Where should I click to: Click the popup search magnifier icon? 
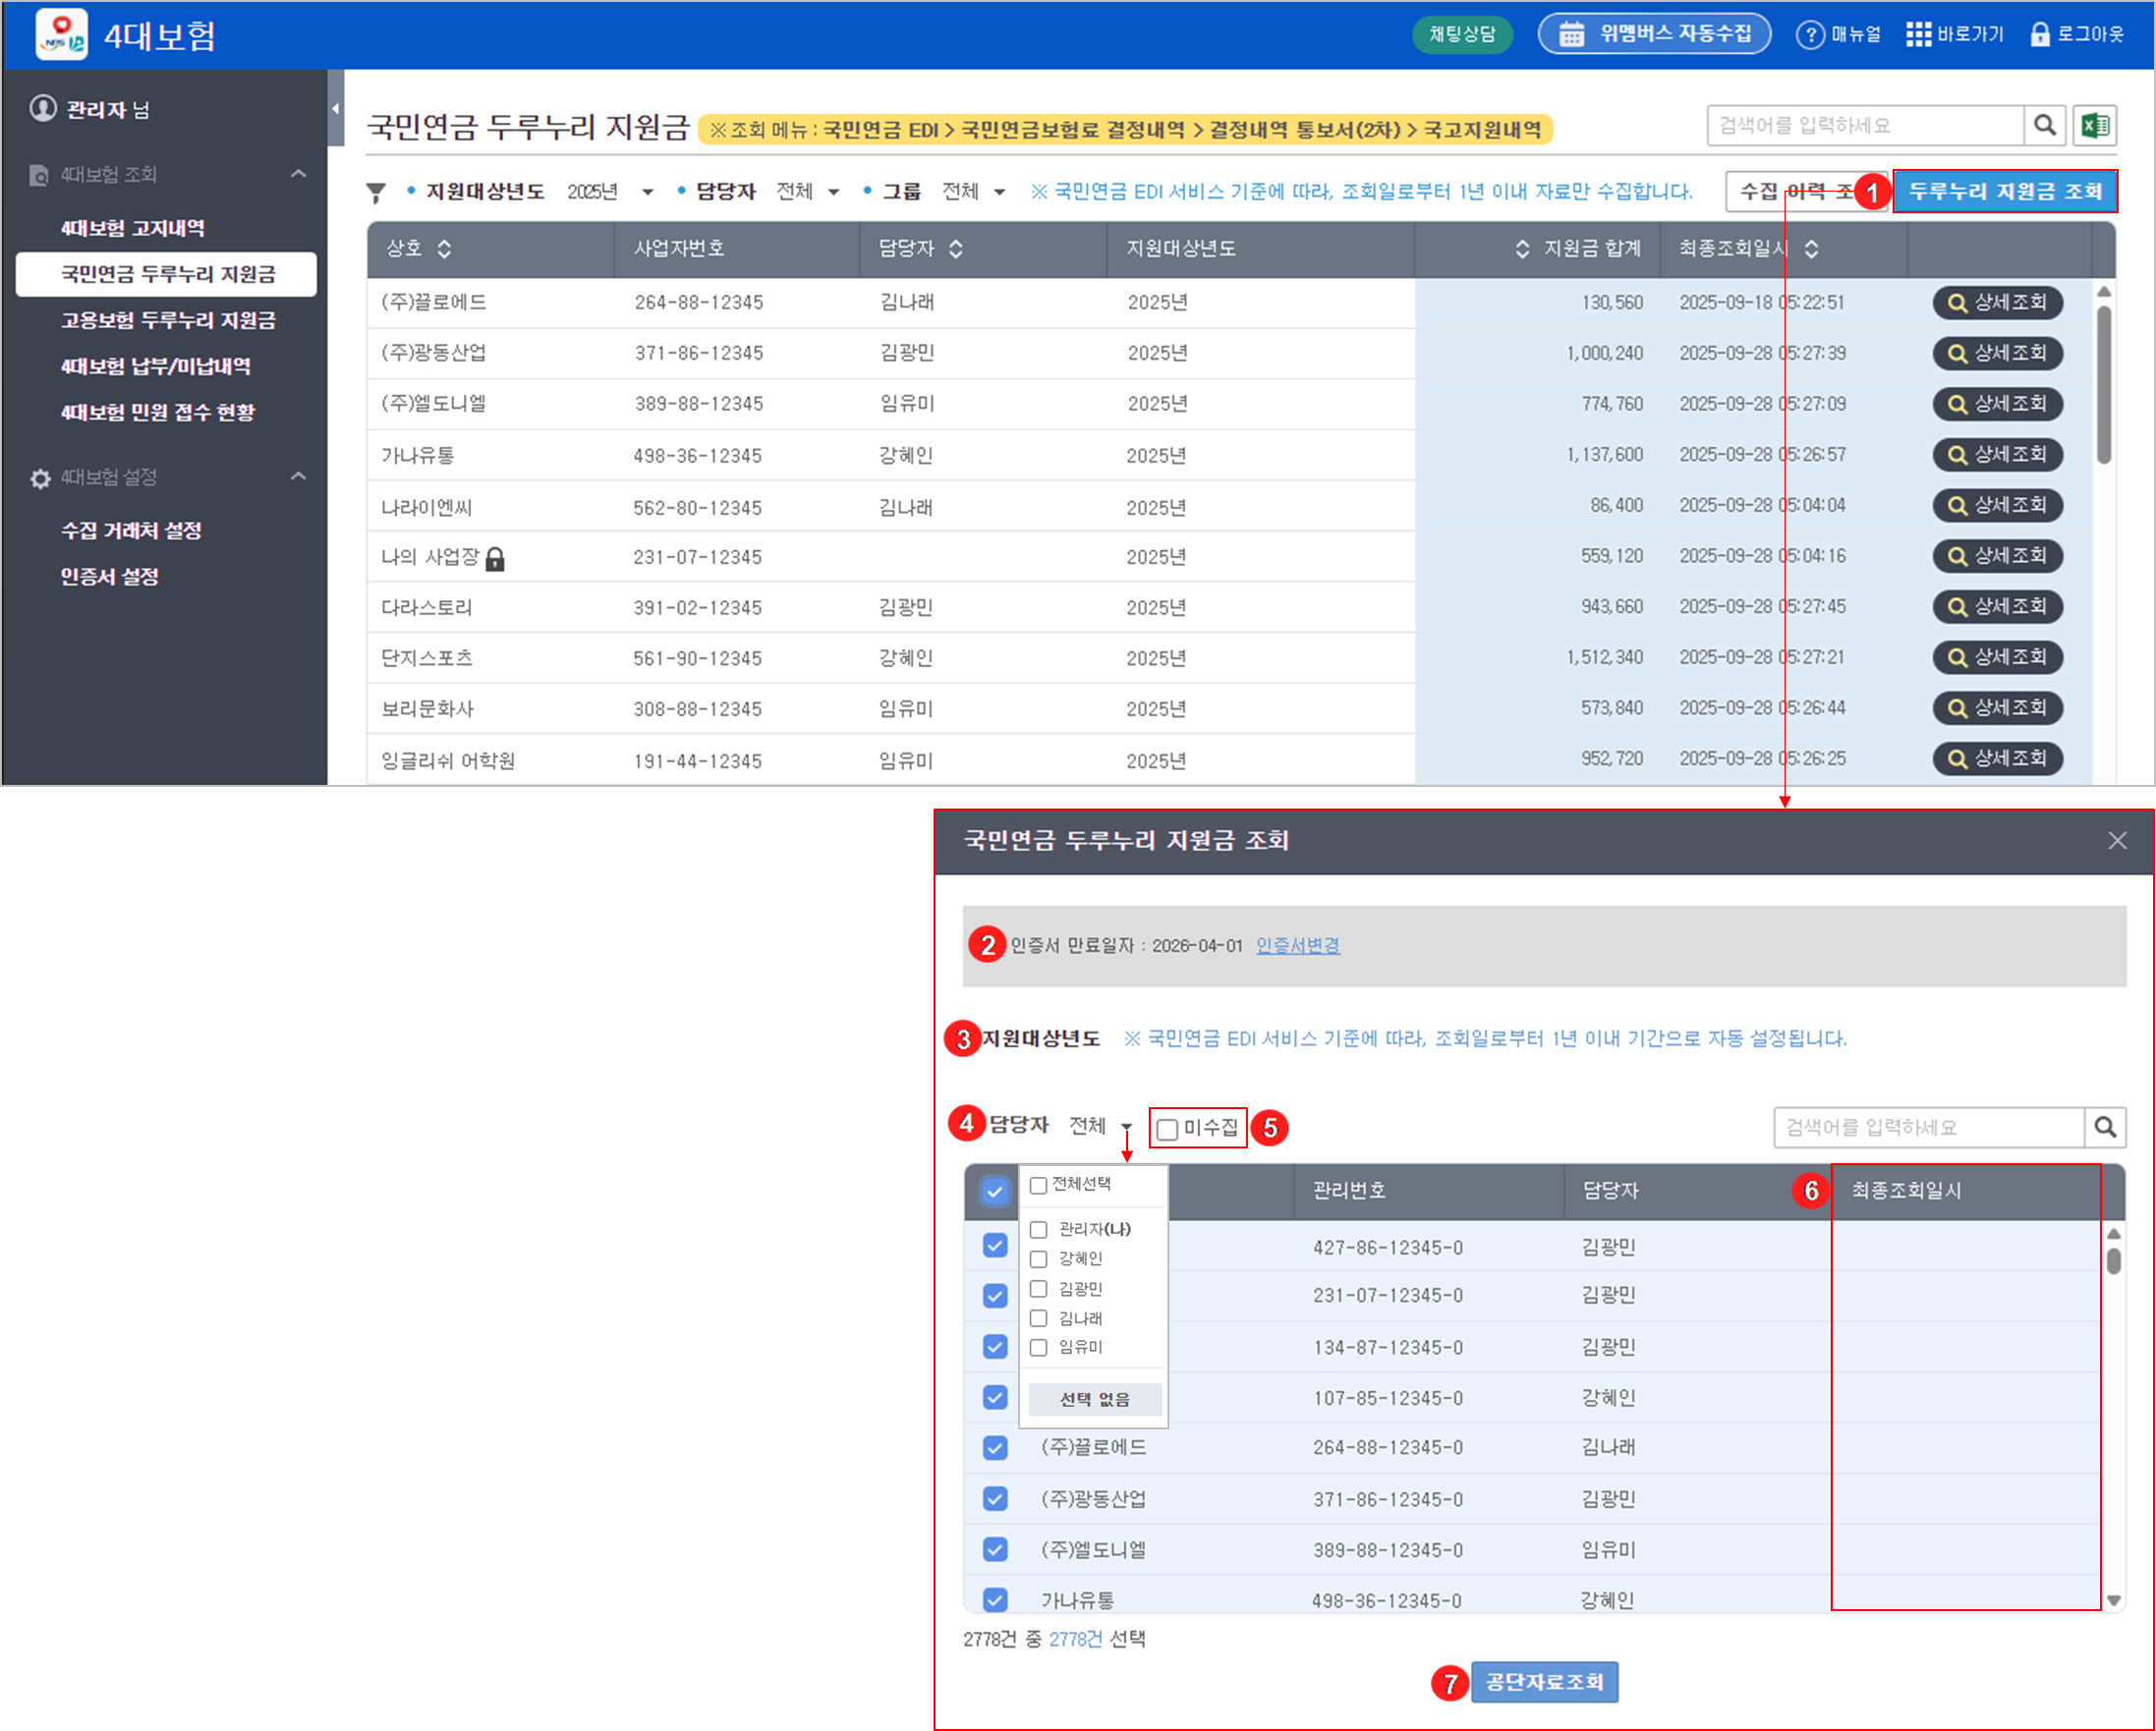[x=2105, y=1128]
